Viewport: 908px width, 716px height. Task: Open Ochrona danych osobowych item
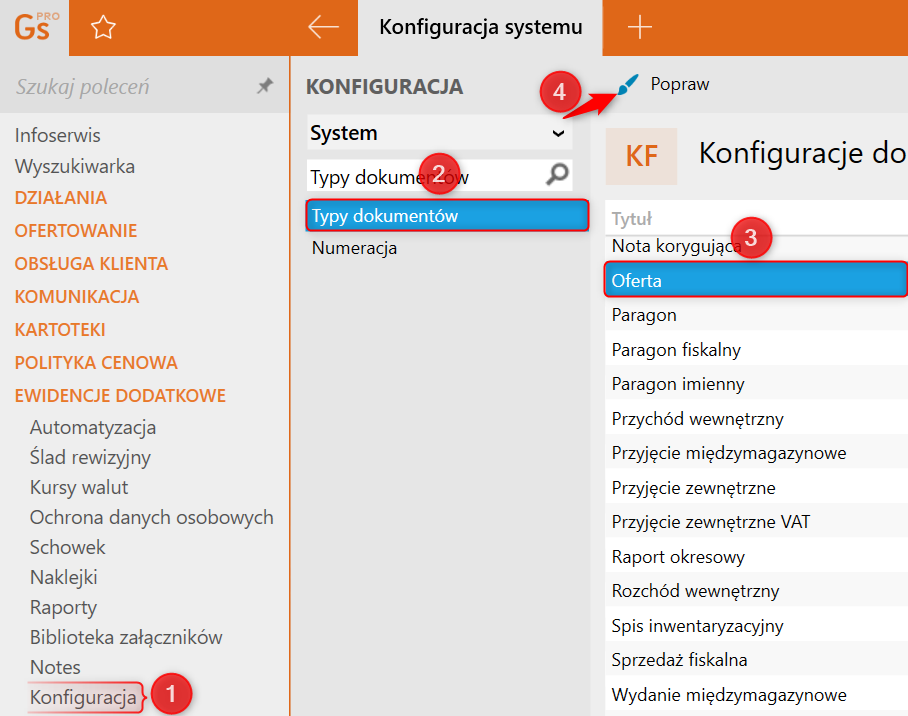click(152, 517)
